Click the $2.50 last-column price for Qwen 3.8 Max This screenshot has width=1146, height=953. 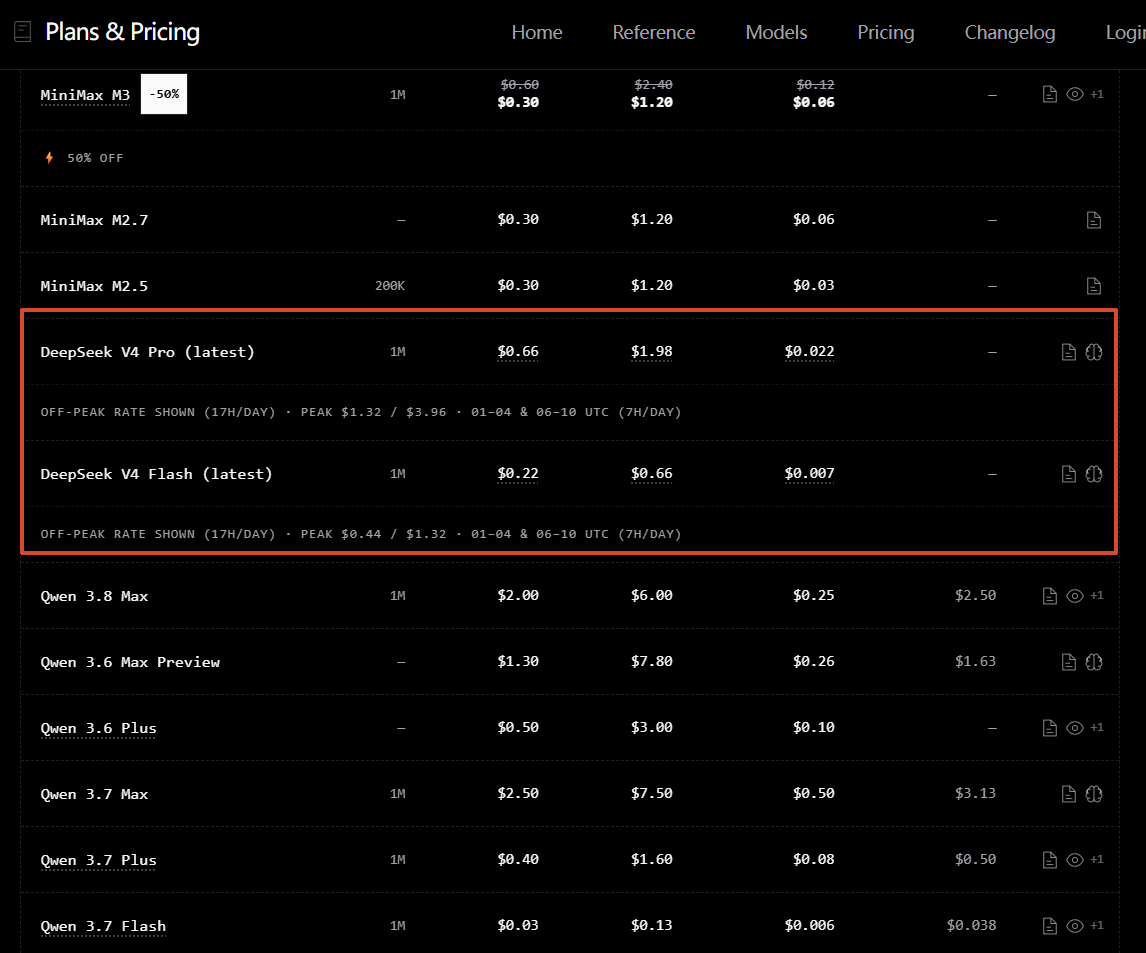point(975,596)
